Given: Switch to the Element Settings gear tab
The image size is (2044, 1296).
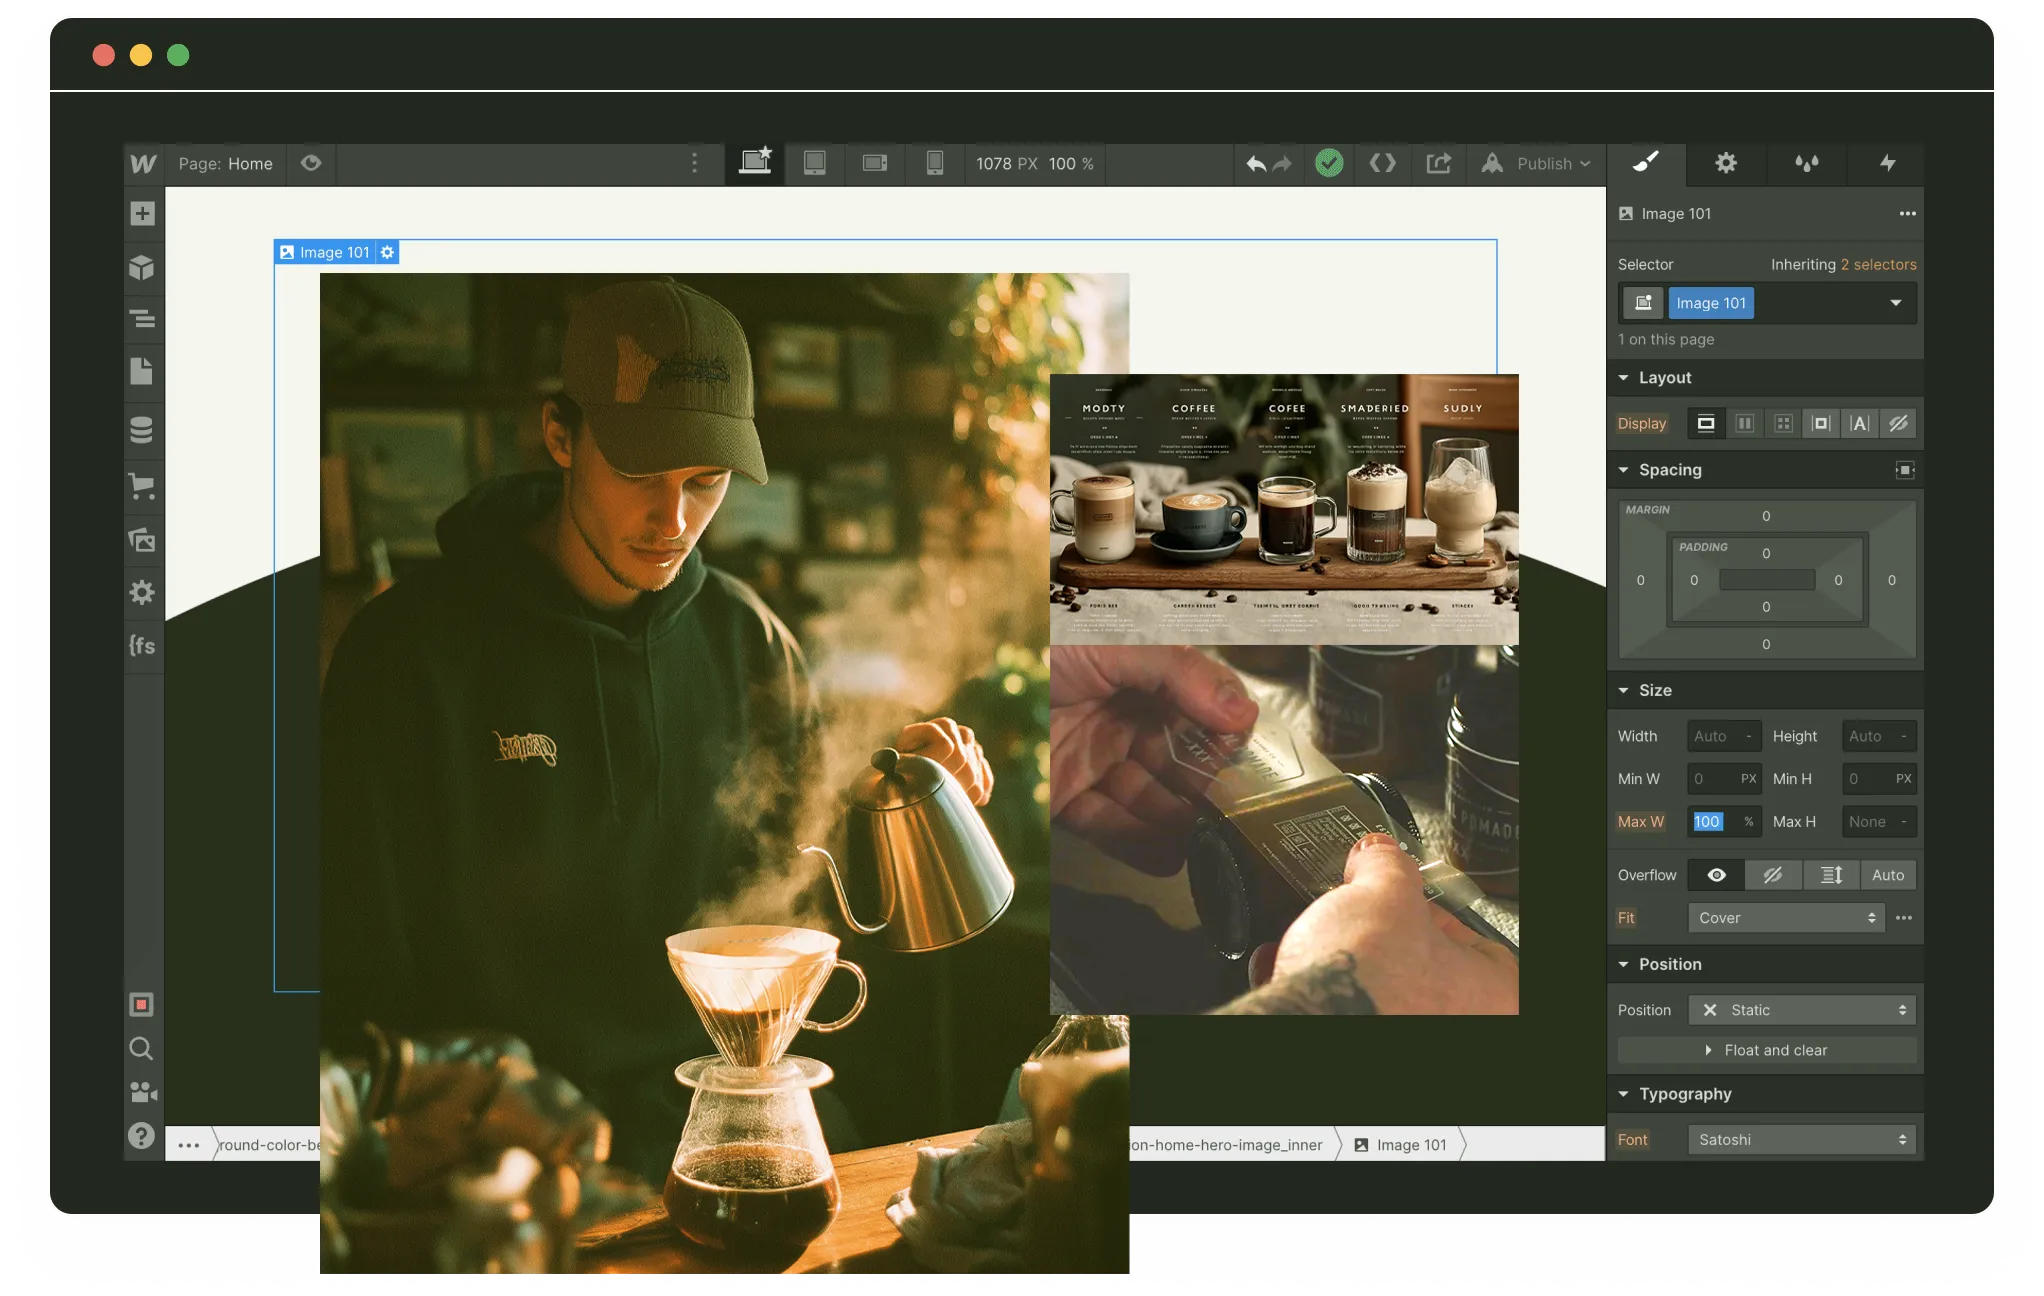Looking at the screenshot, I should 1726,162.
